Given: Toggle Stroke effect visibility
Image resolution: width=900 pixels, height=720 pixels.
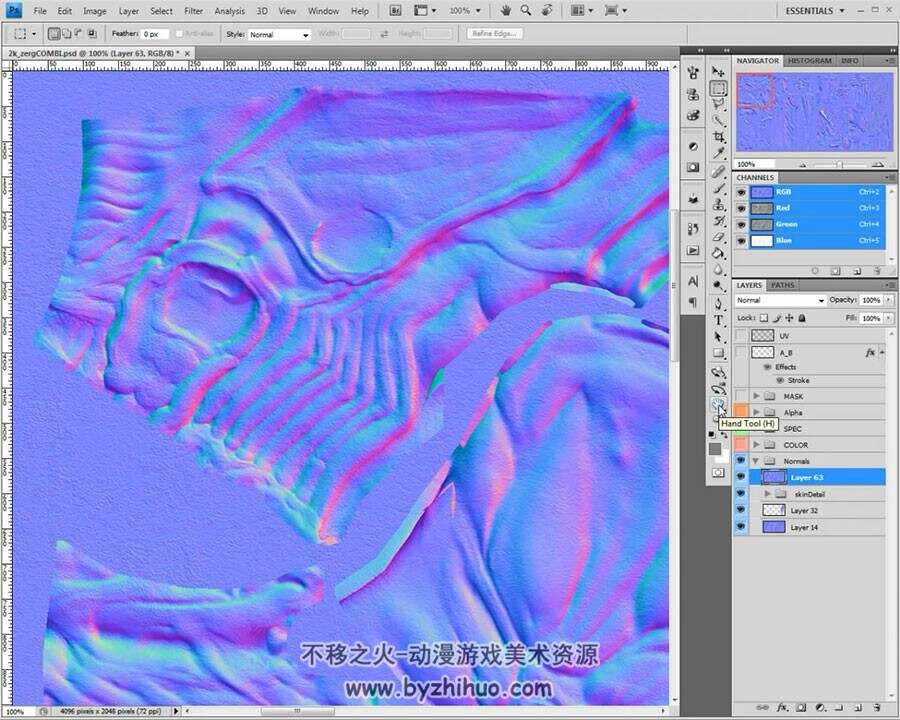Looking at the screenshot, I should point(779,380).
